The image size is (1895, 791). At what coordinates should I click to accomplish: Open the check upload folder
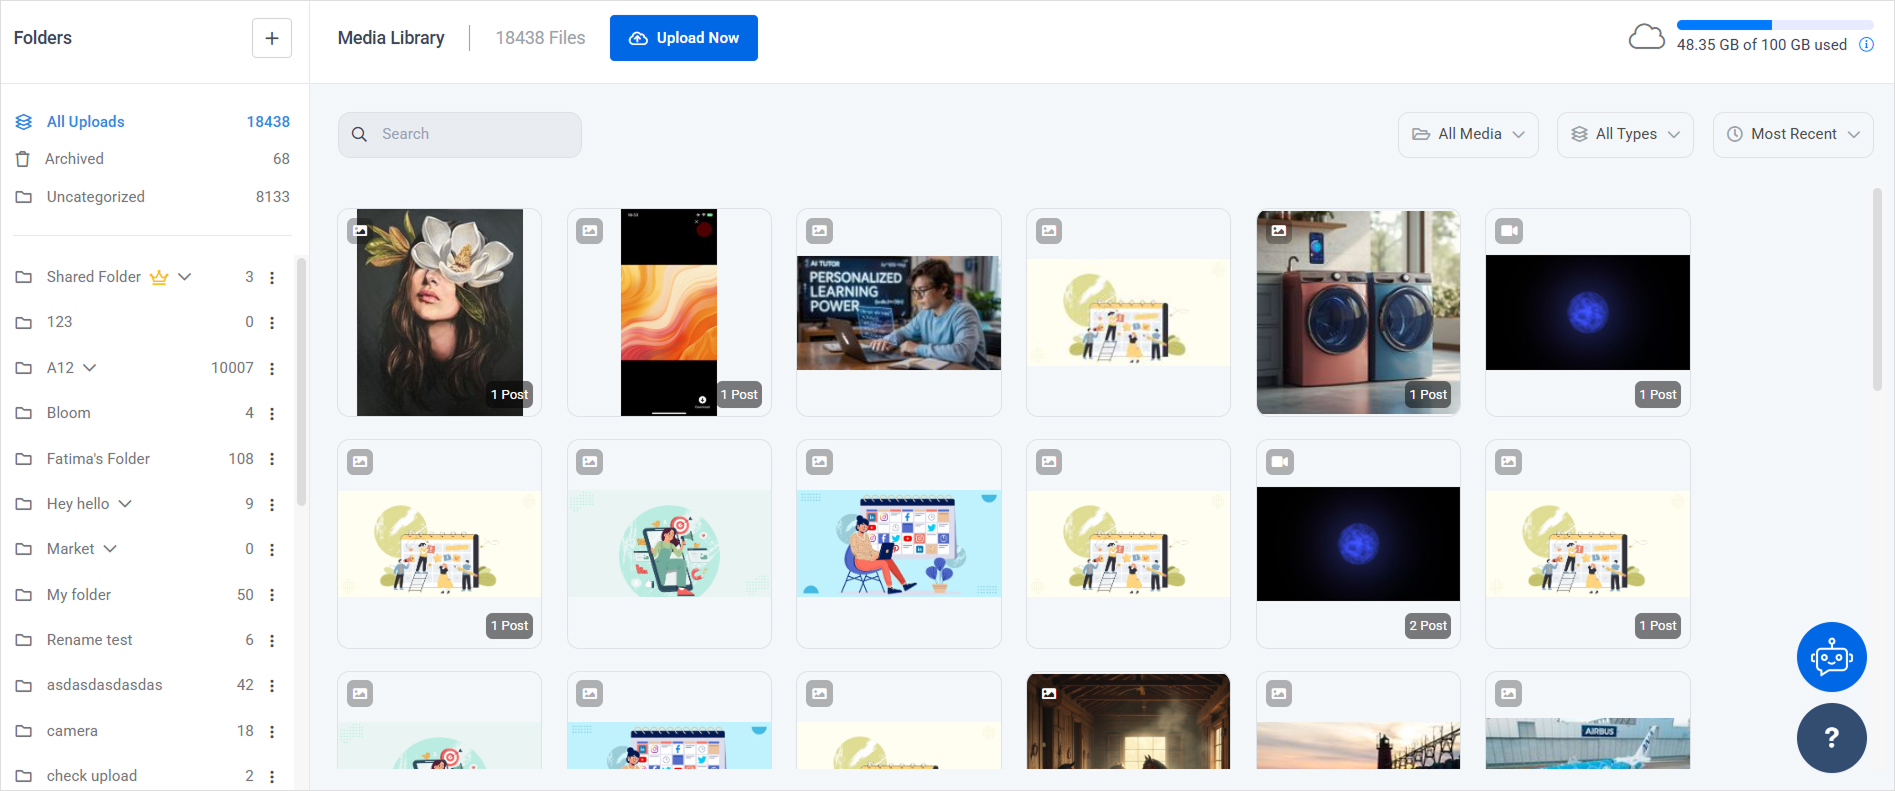tap(92, 776)
